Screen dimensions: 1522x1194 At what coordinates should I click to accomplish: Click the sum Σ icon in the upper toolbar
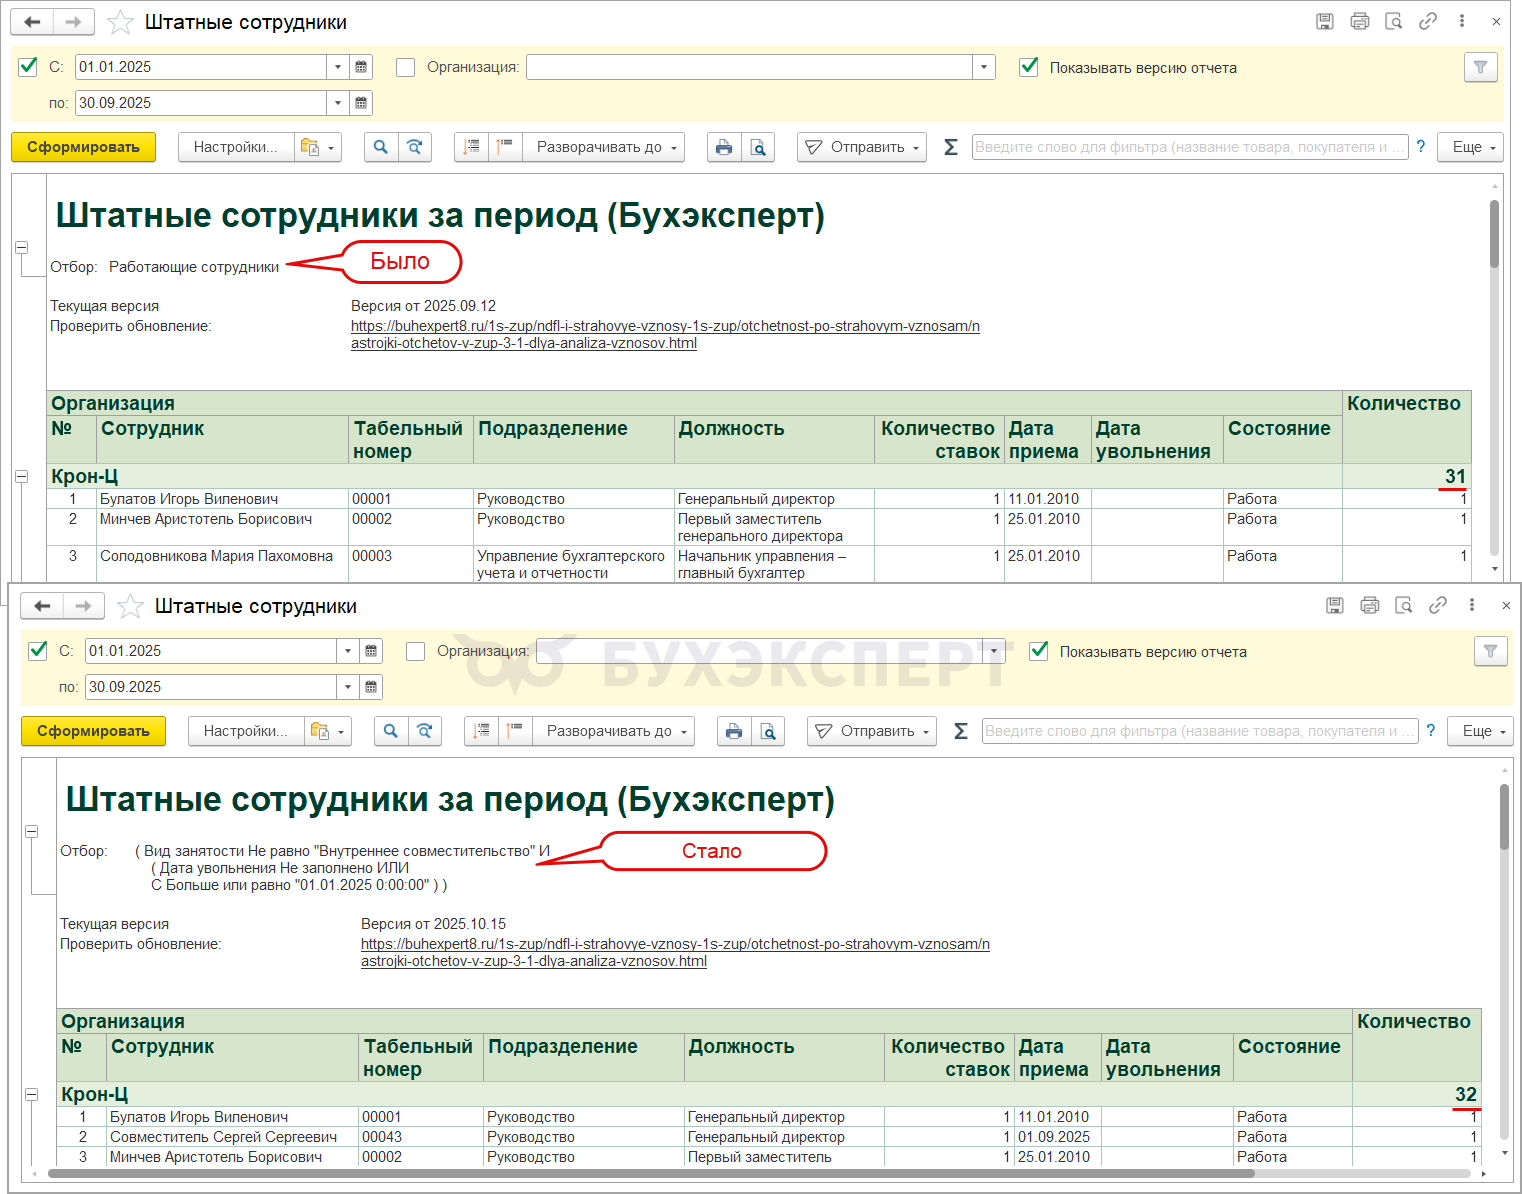951,147
